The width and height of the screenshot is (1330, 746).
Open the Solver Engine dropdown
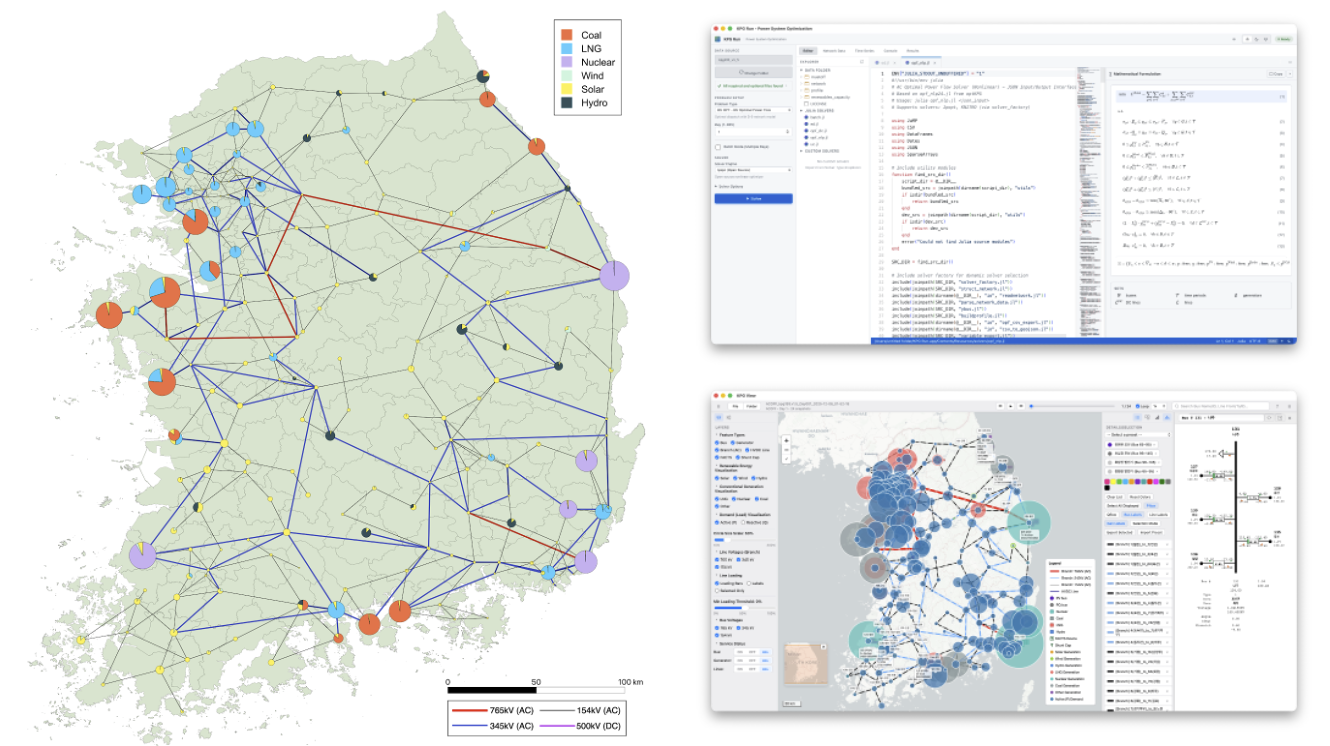[x=753, y=170]
